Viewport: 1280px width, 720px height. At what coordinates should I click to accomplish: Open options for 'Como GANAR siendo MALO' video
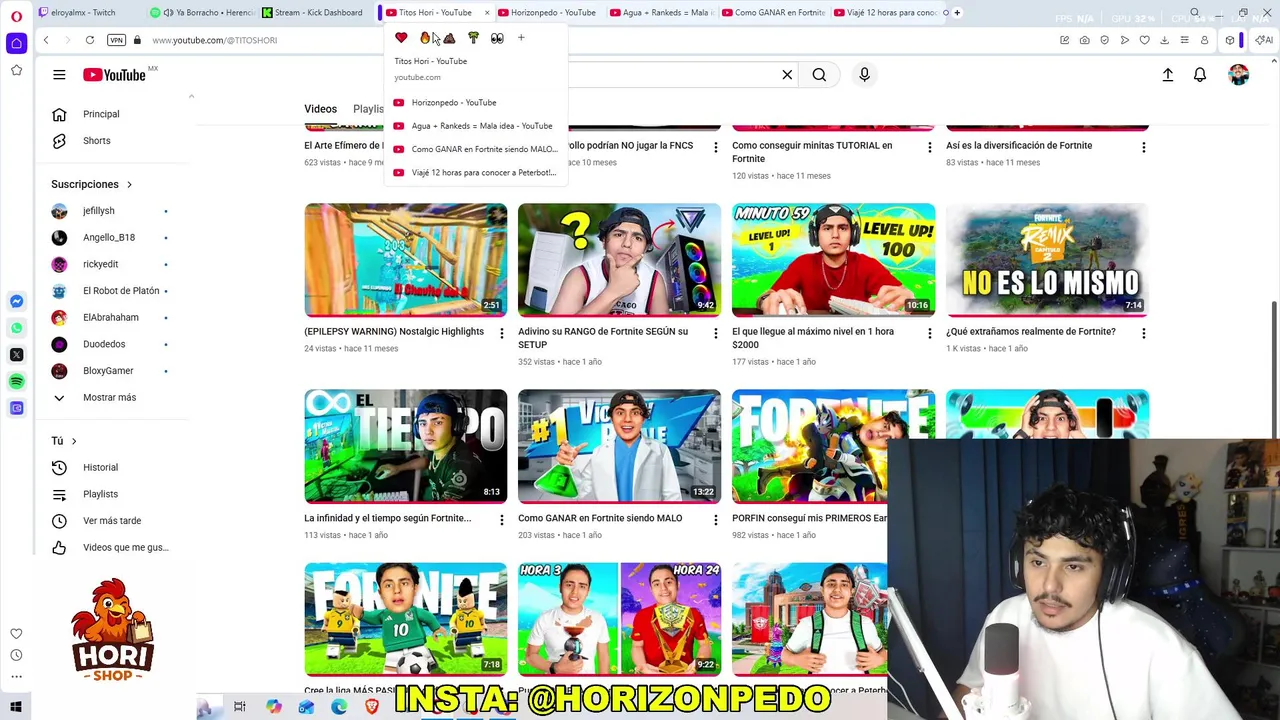click(715, 520)
